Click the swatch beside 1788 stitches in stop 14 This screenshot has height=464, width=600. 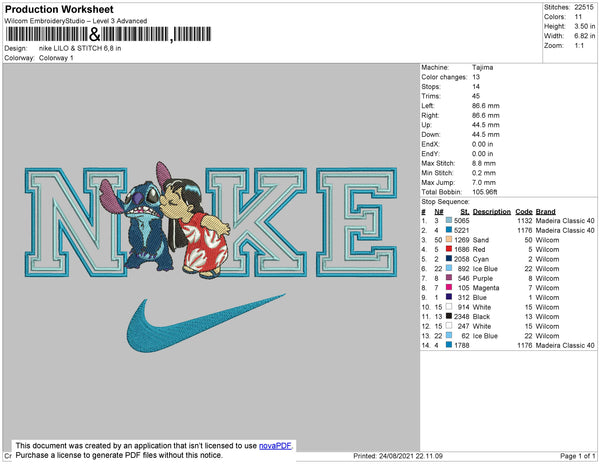[x=449, y=345]
